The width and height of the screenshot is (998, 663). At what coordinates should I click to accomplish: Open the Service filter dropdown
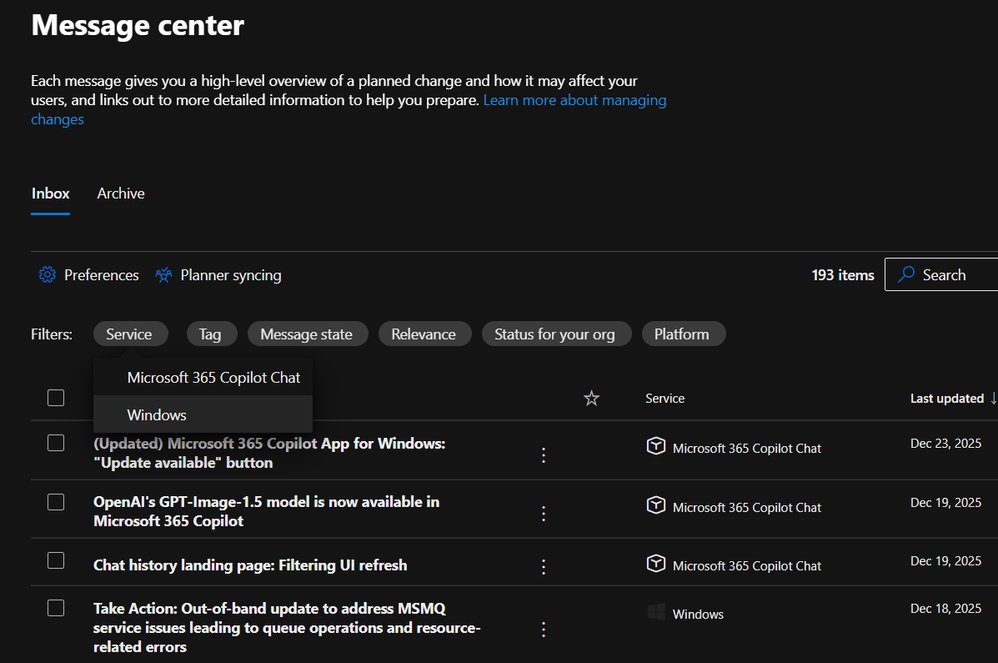130,334
